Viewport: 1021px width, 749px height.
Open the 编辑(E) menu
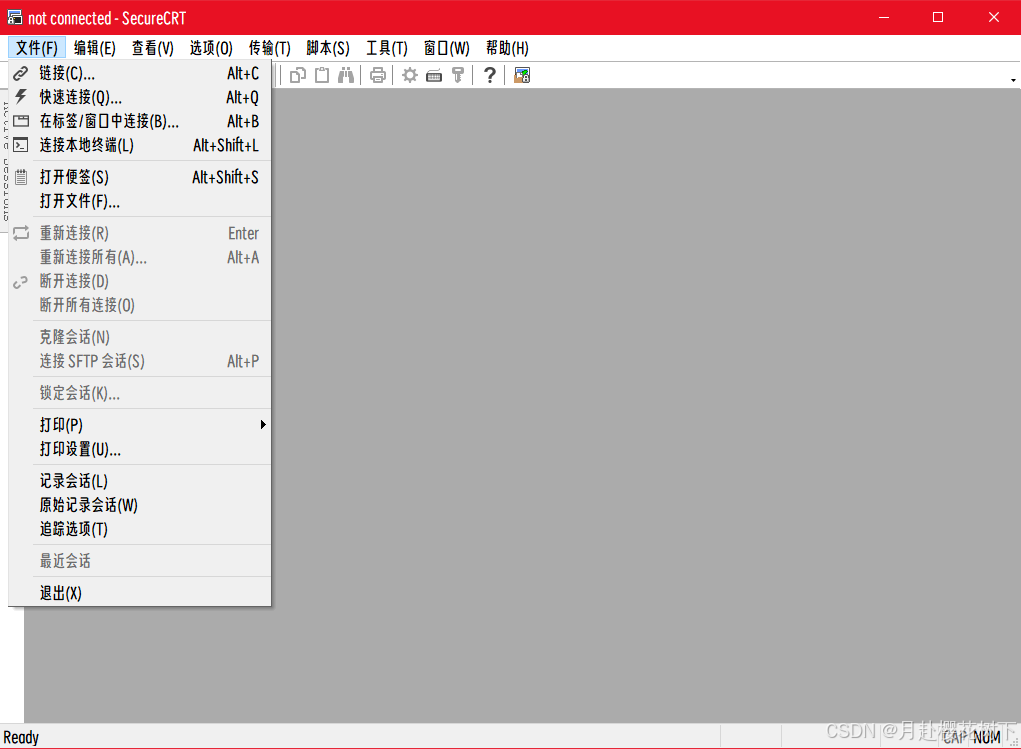click(x=94, y=48)
